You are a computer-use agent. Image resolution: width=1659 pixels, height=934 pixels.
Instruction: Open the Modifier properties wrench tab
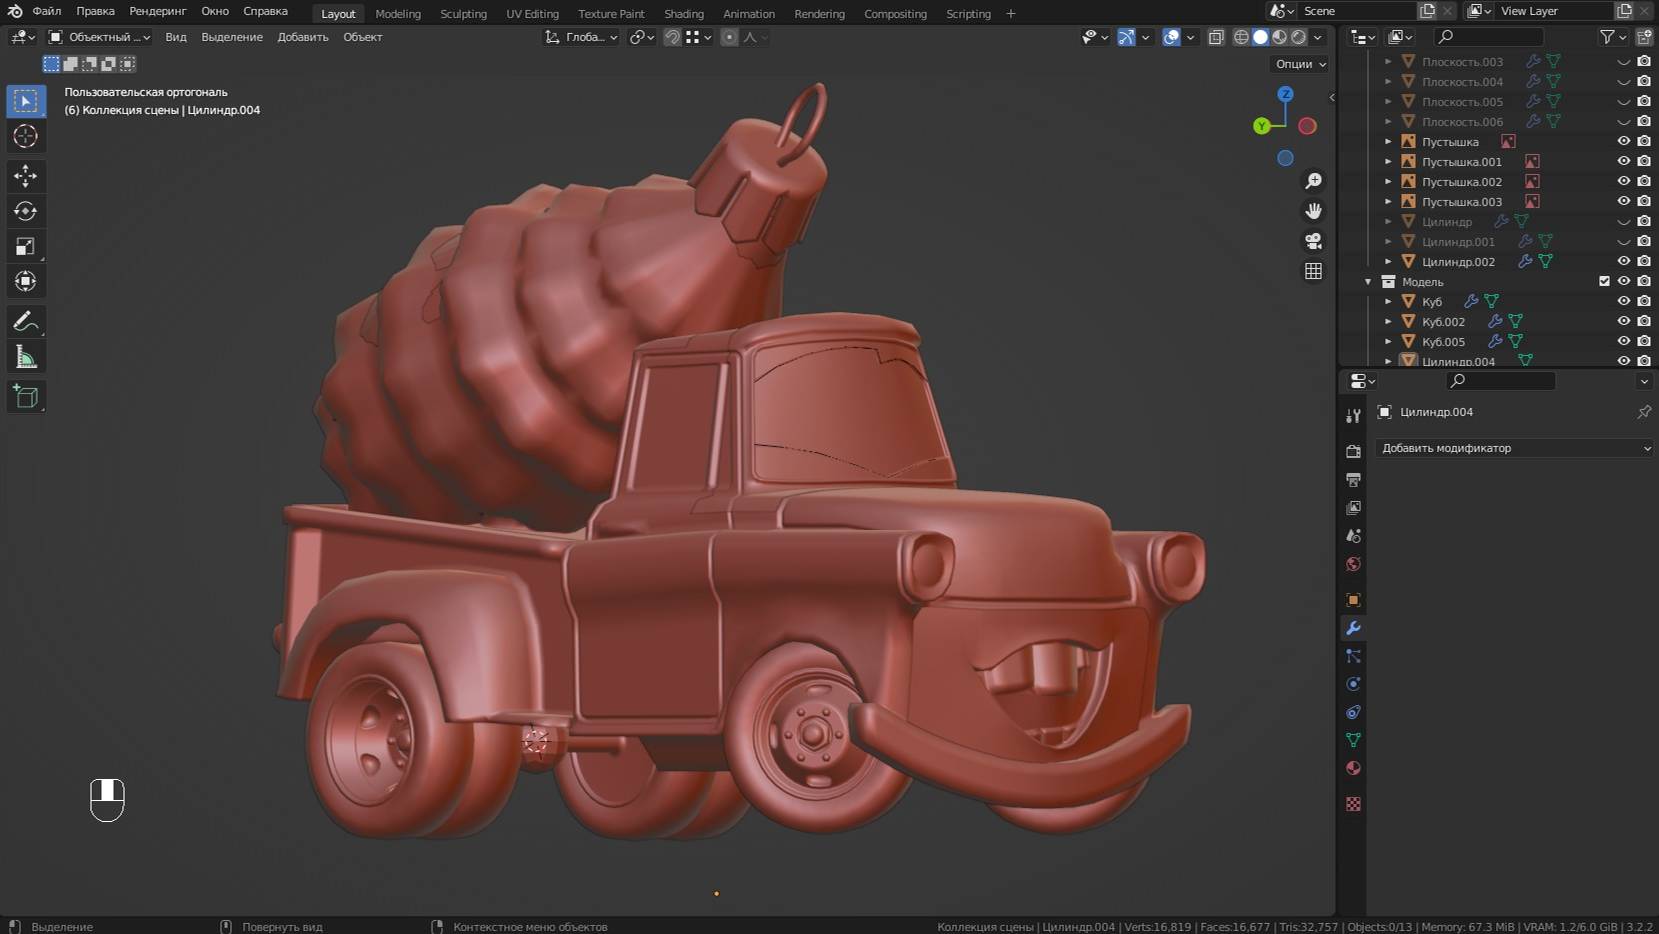click(1353, 628)
